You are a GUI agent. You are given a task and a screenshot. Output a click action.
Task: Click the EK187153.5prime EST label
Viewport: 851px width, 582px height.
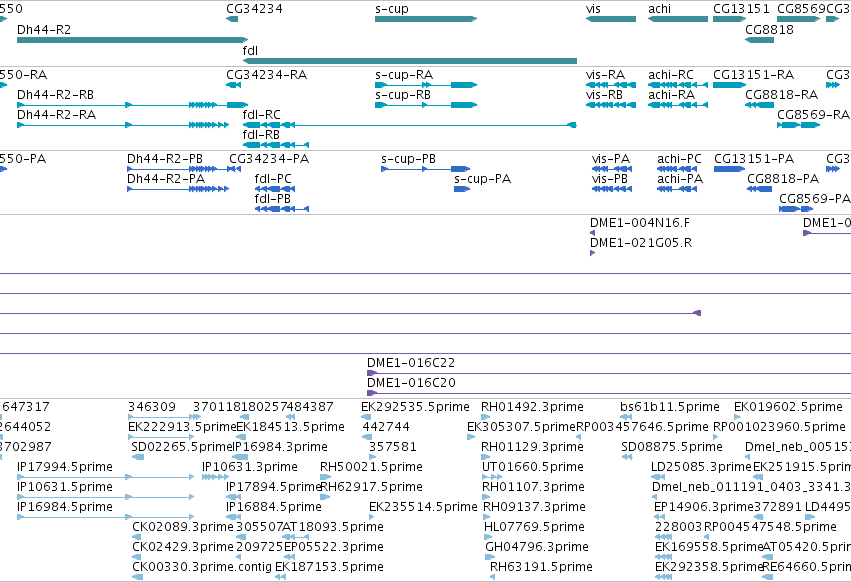[x=329, y=567]
